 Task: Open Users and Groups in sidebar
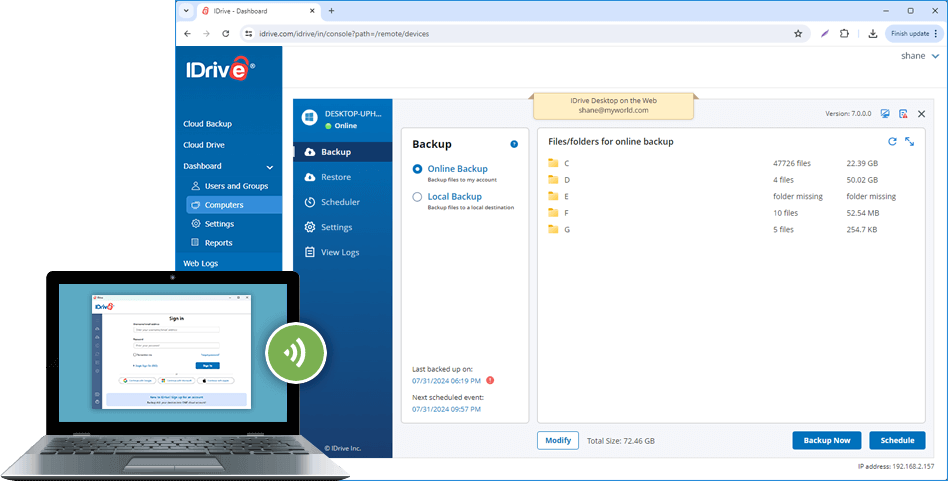pyautogui.click(x=236, y=186)
